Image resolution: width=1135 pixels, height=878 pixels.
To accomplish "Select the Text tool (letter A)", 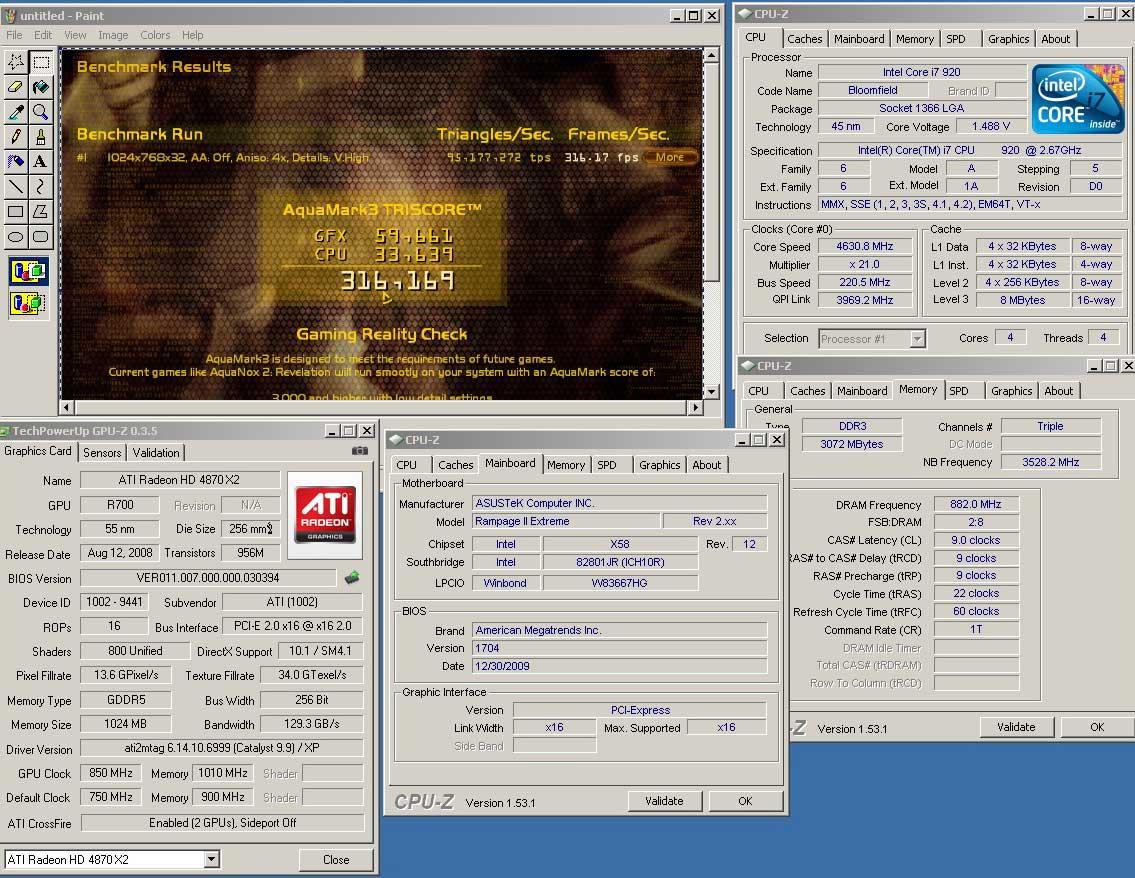I will (41, 161).
